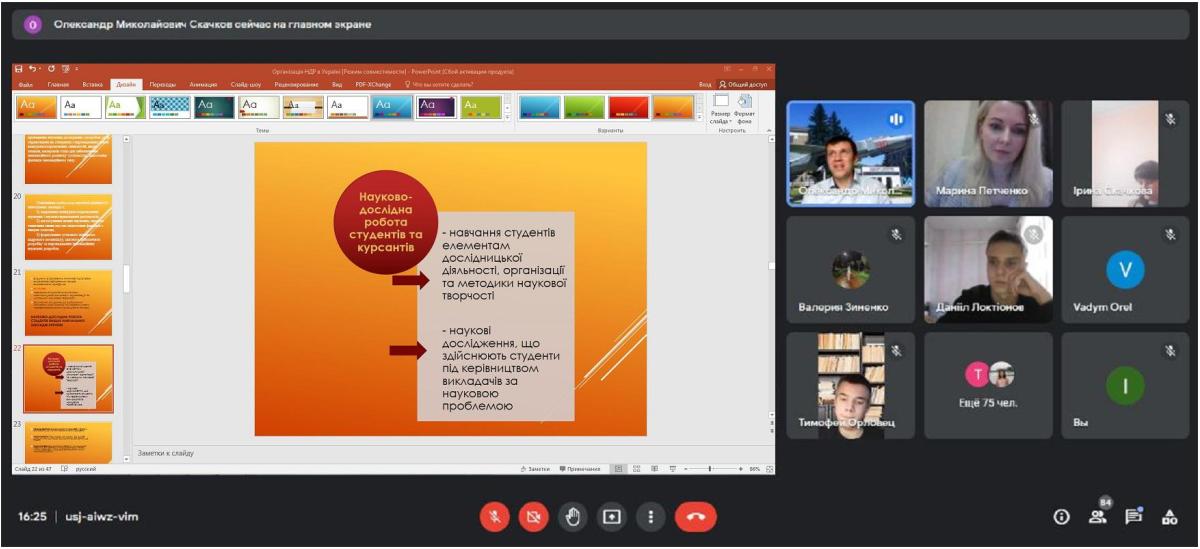Open the meeting details info icon
The width and height of the screenshot is (1200, 549).
(1061, 517)
